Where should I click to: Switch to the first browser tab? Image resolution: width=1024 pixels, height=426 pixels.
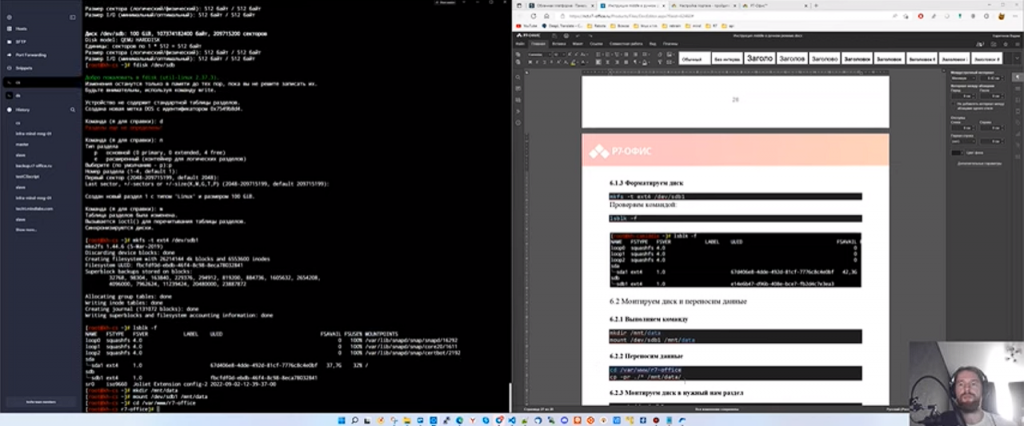coord(562,5)
